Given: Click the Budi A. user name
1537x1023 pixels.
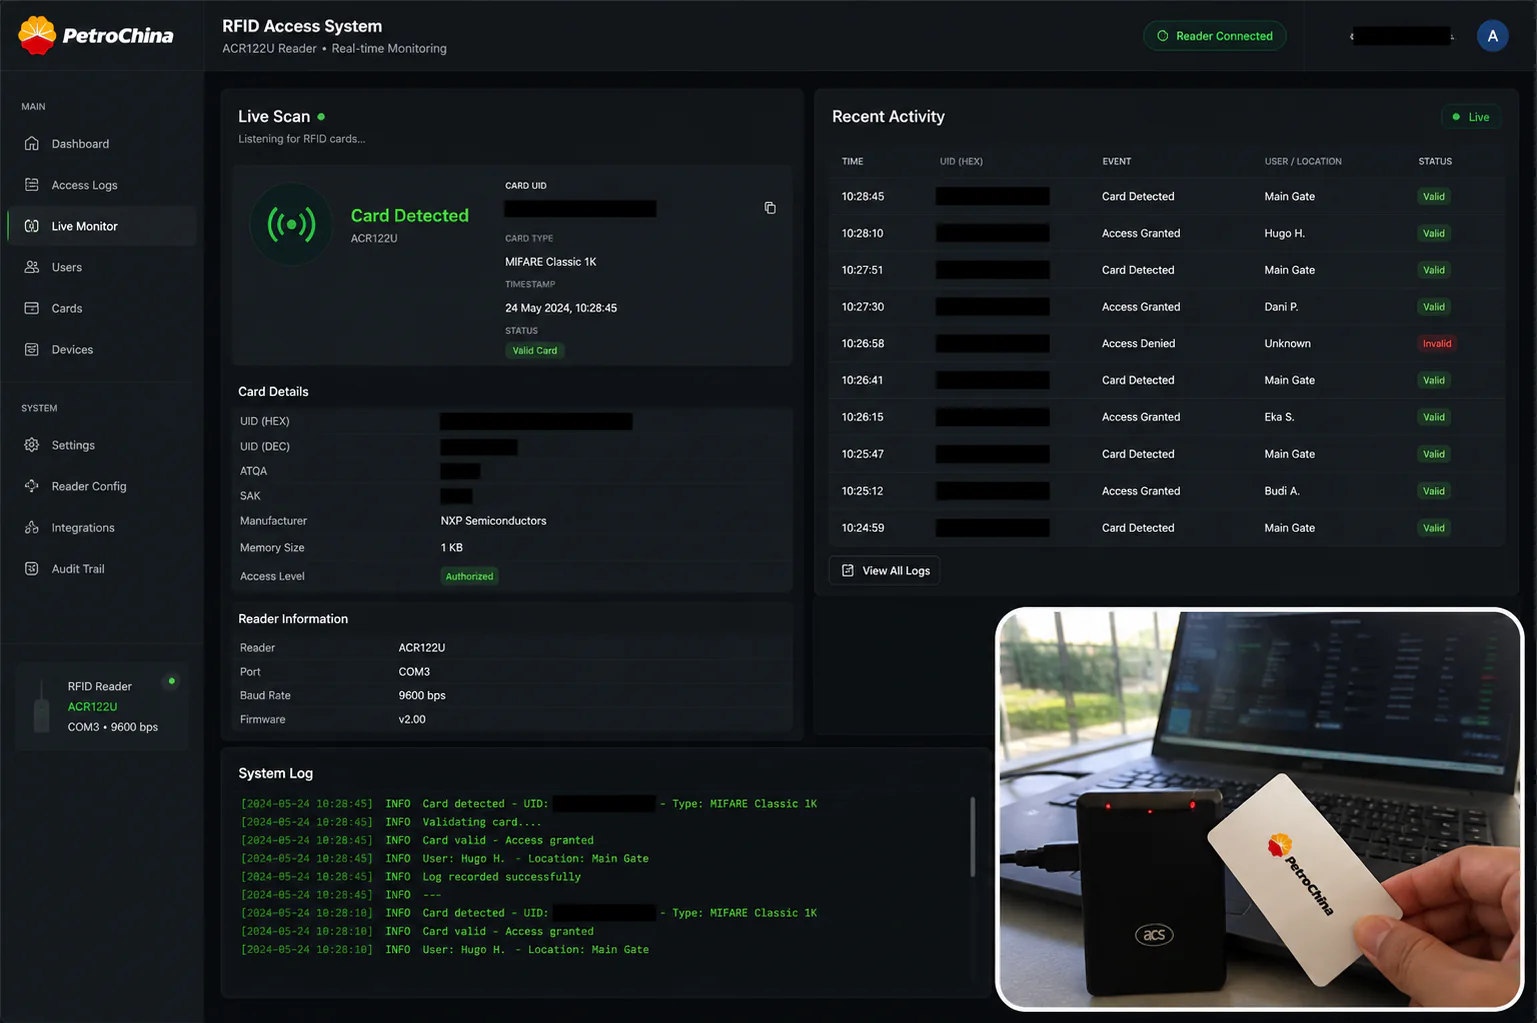Looking at the screenshot, I should [1282, 491].
